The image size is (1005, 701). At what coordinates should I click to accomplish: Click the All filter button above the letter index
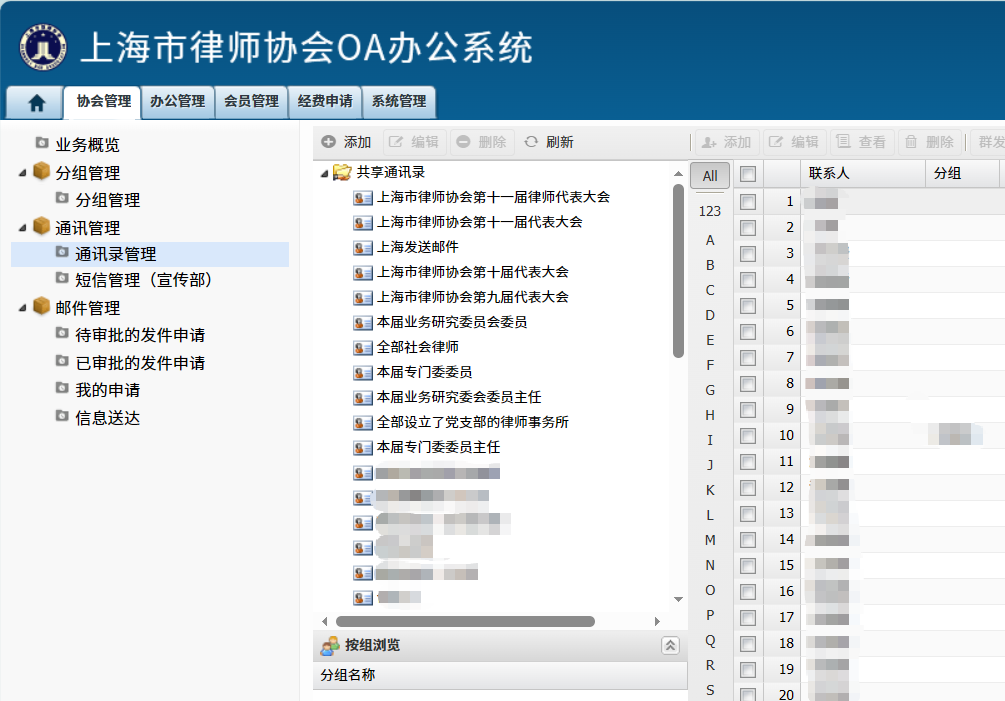(709, 175)
